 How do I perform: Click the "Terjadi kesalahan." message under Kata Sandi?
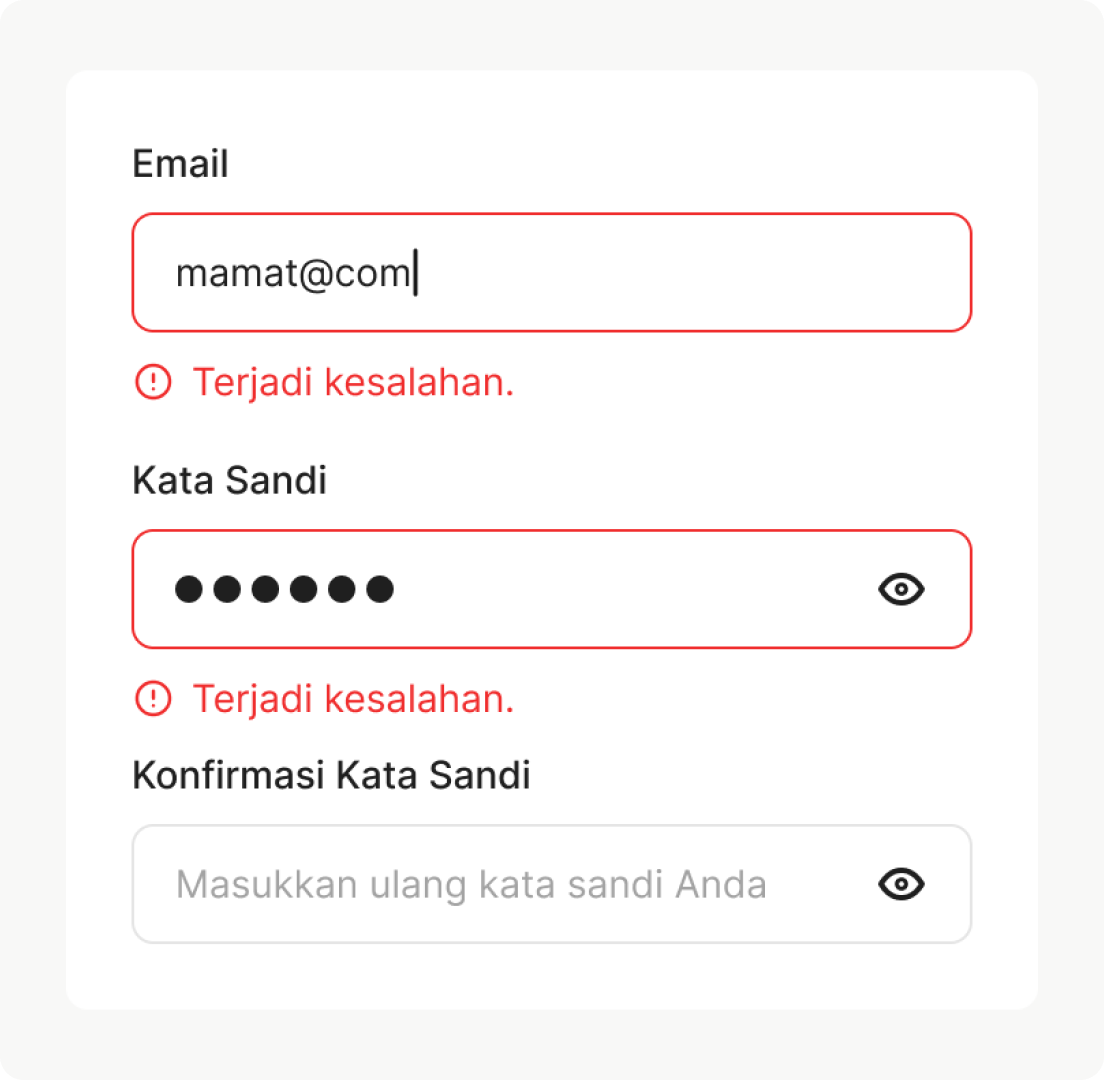(353, 698)
